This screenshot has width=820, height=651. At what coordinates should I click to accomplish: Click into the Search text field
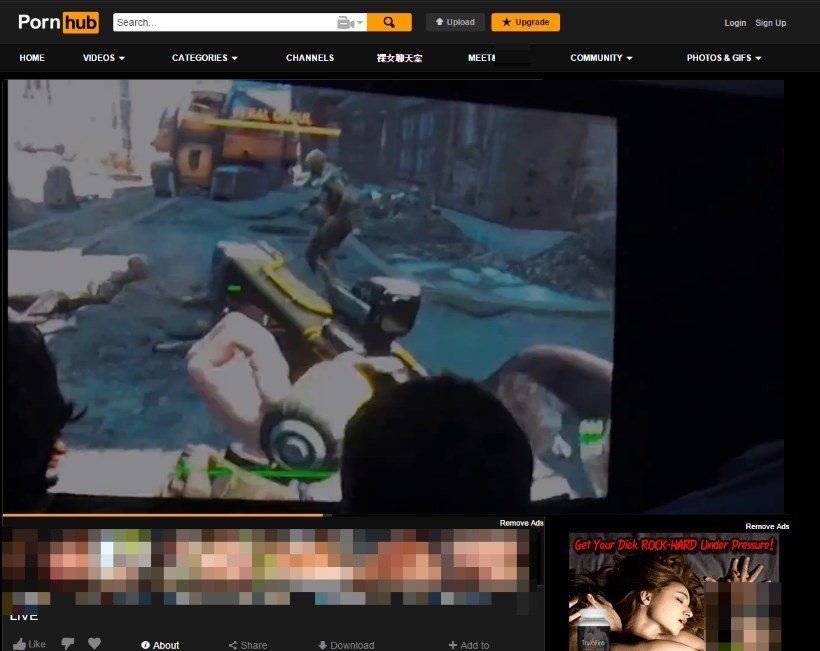tap(225, 22)
